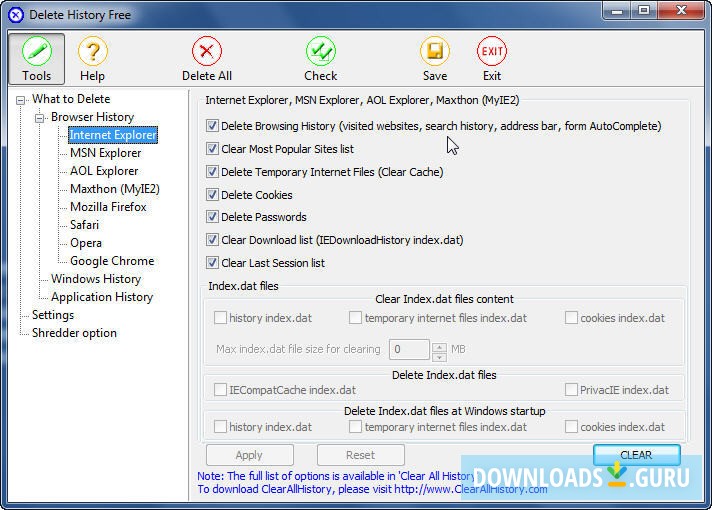Uncheck the Delete Passwords option
The height and width of the screenshot is (510, 712).
212,217
